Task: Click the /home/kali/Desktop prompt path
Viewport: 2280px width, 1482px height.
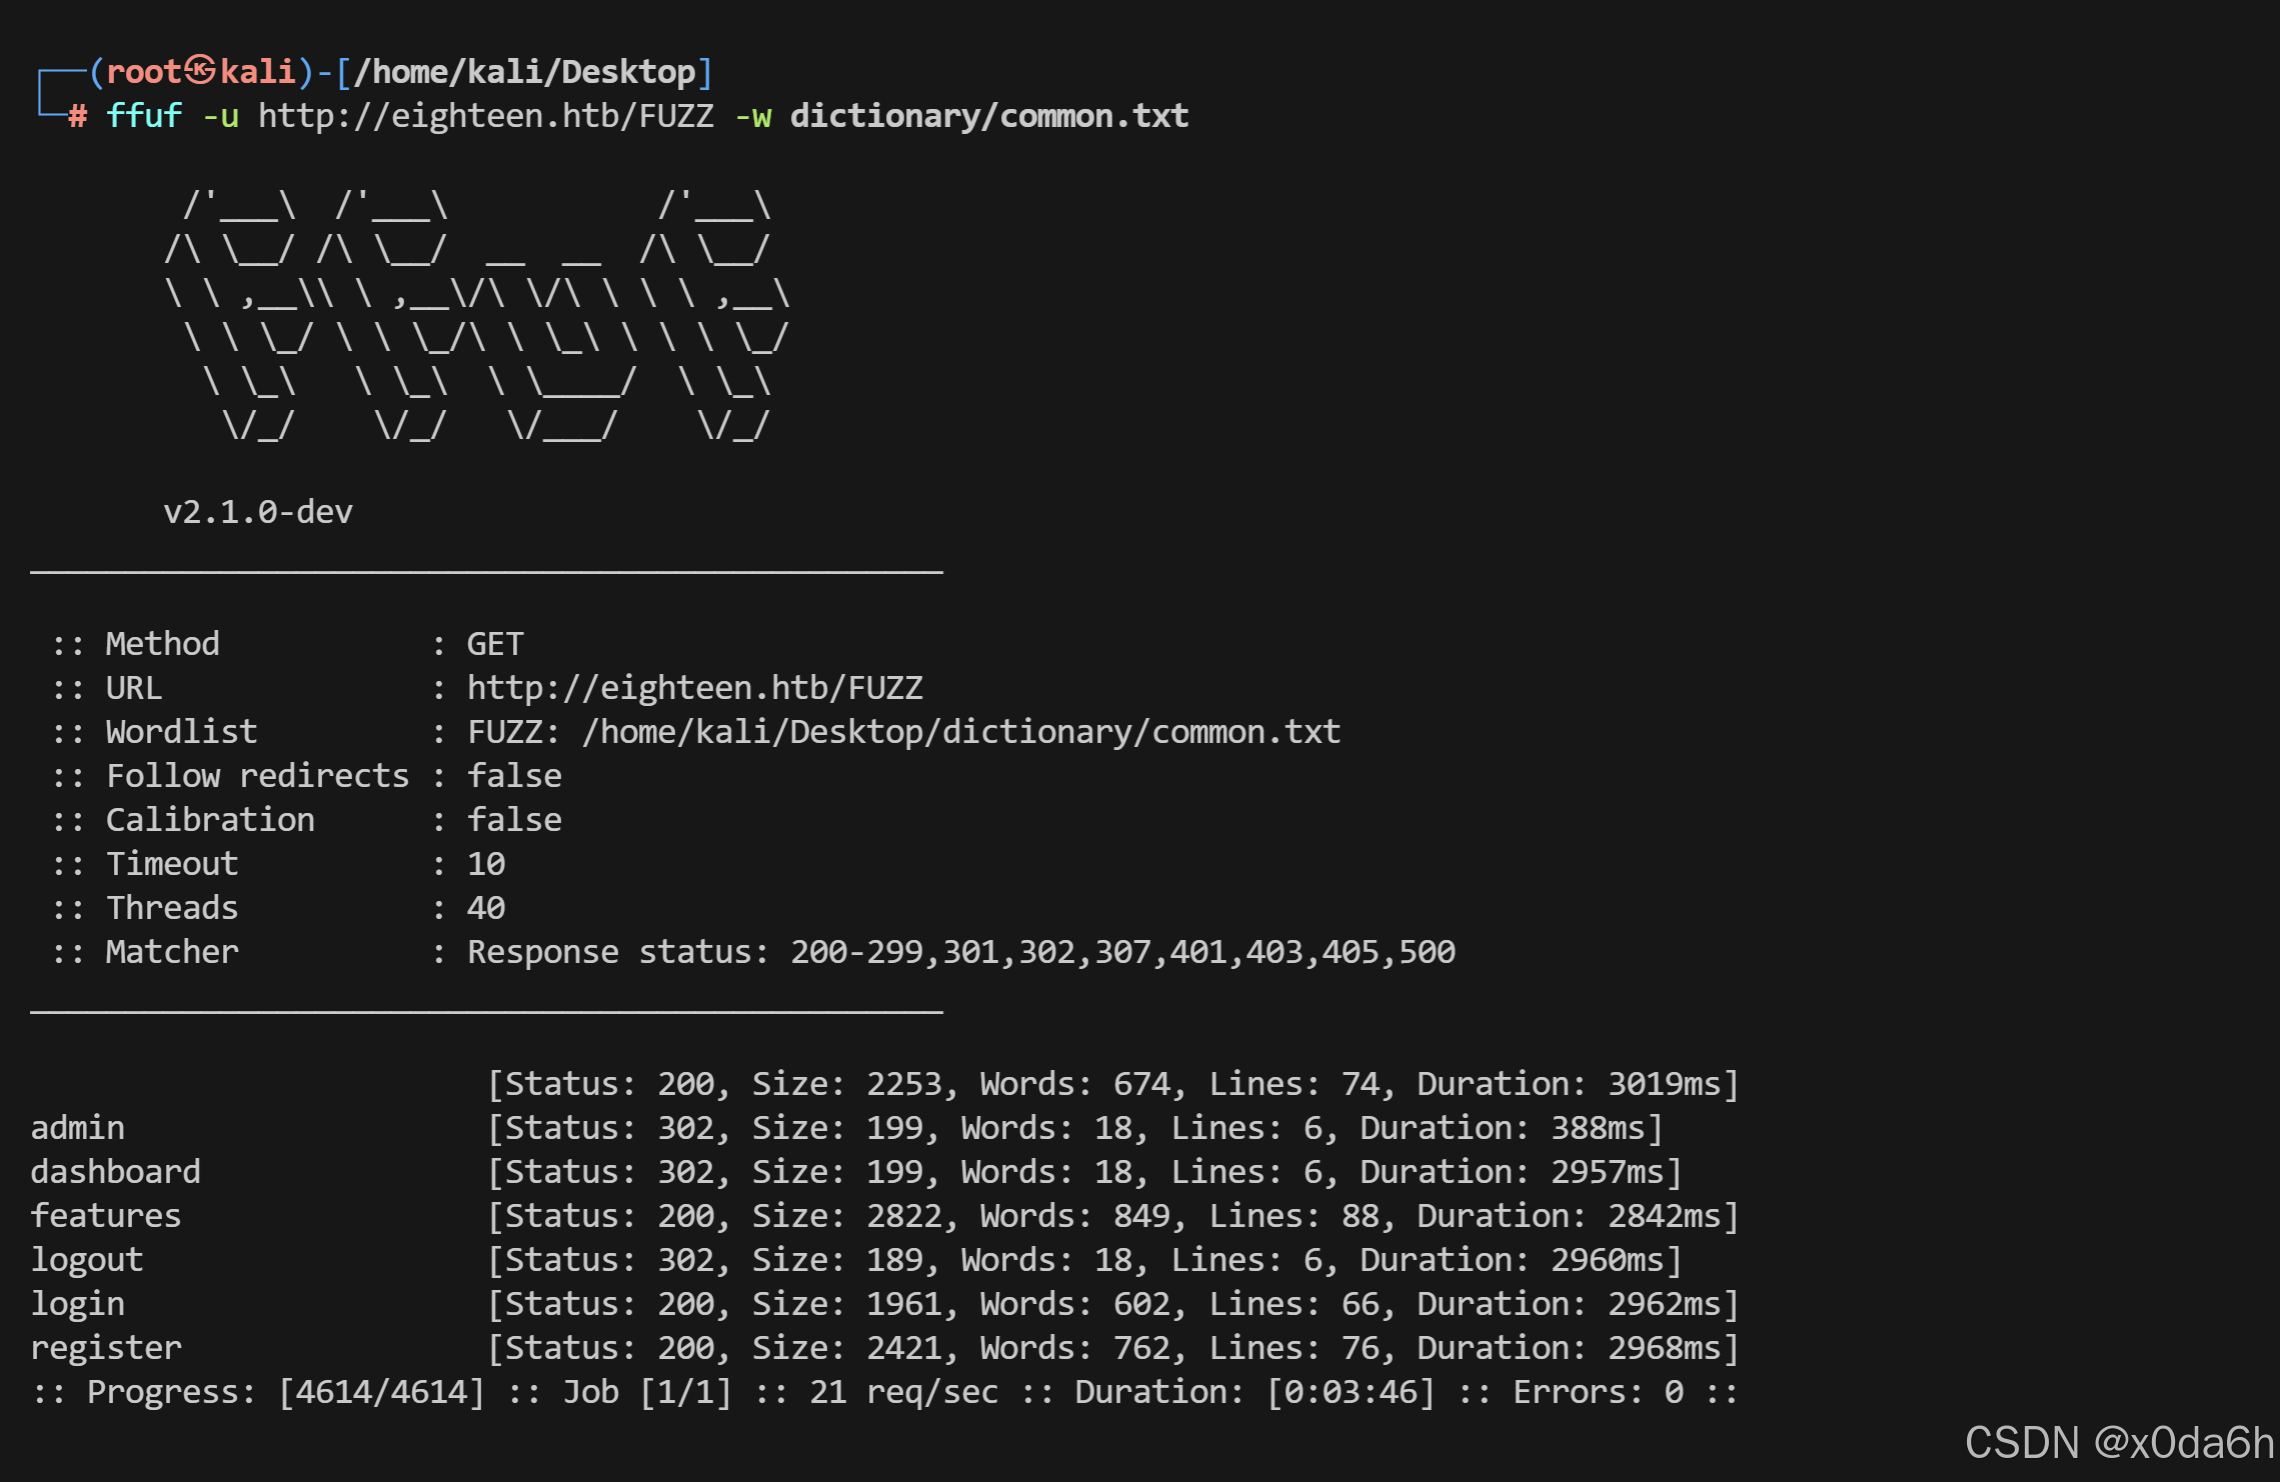Action: (524, 72)
